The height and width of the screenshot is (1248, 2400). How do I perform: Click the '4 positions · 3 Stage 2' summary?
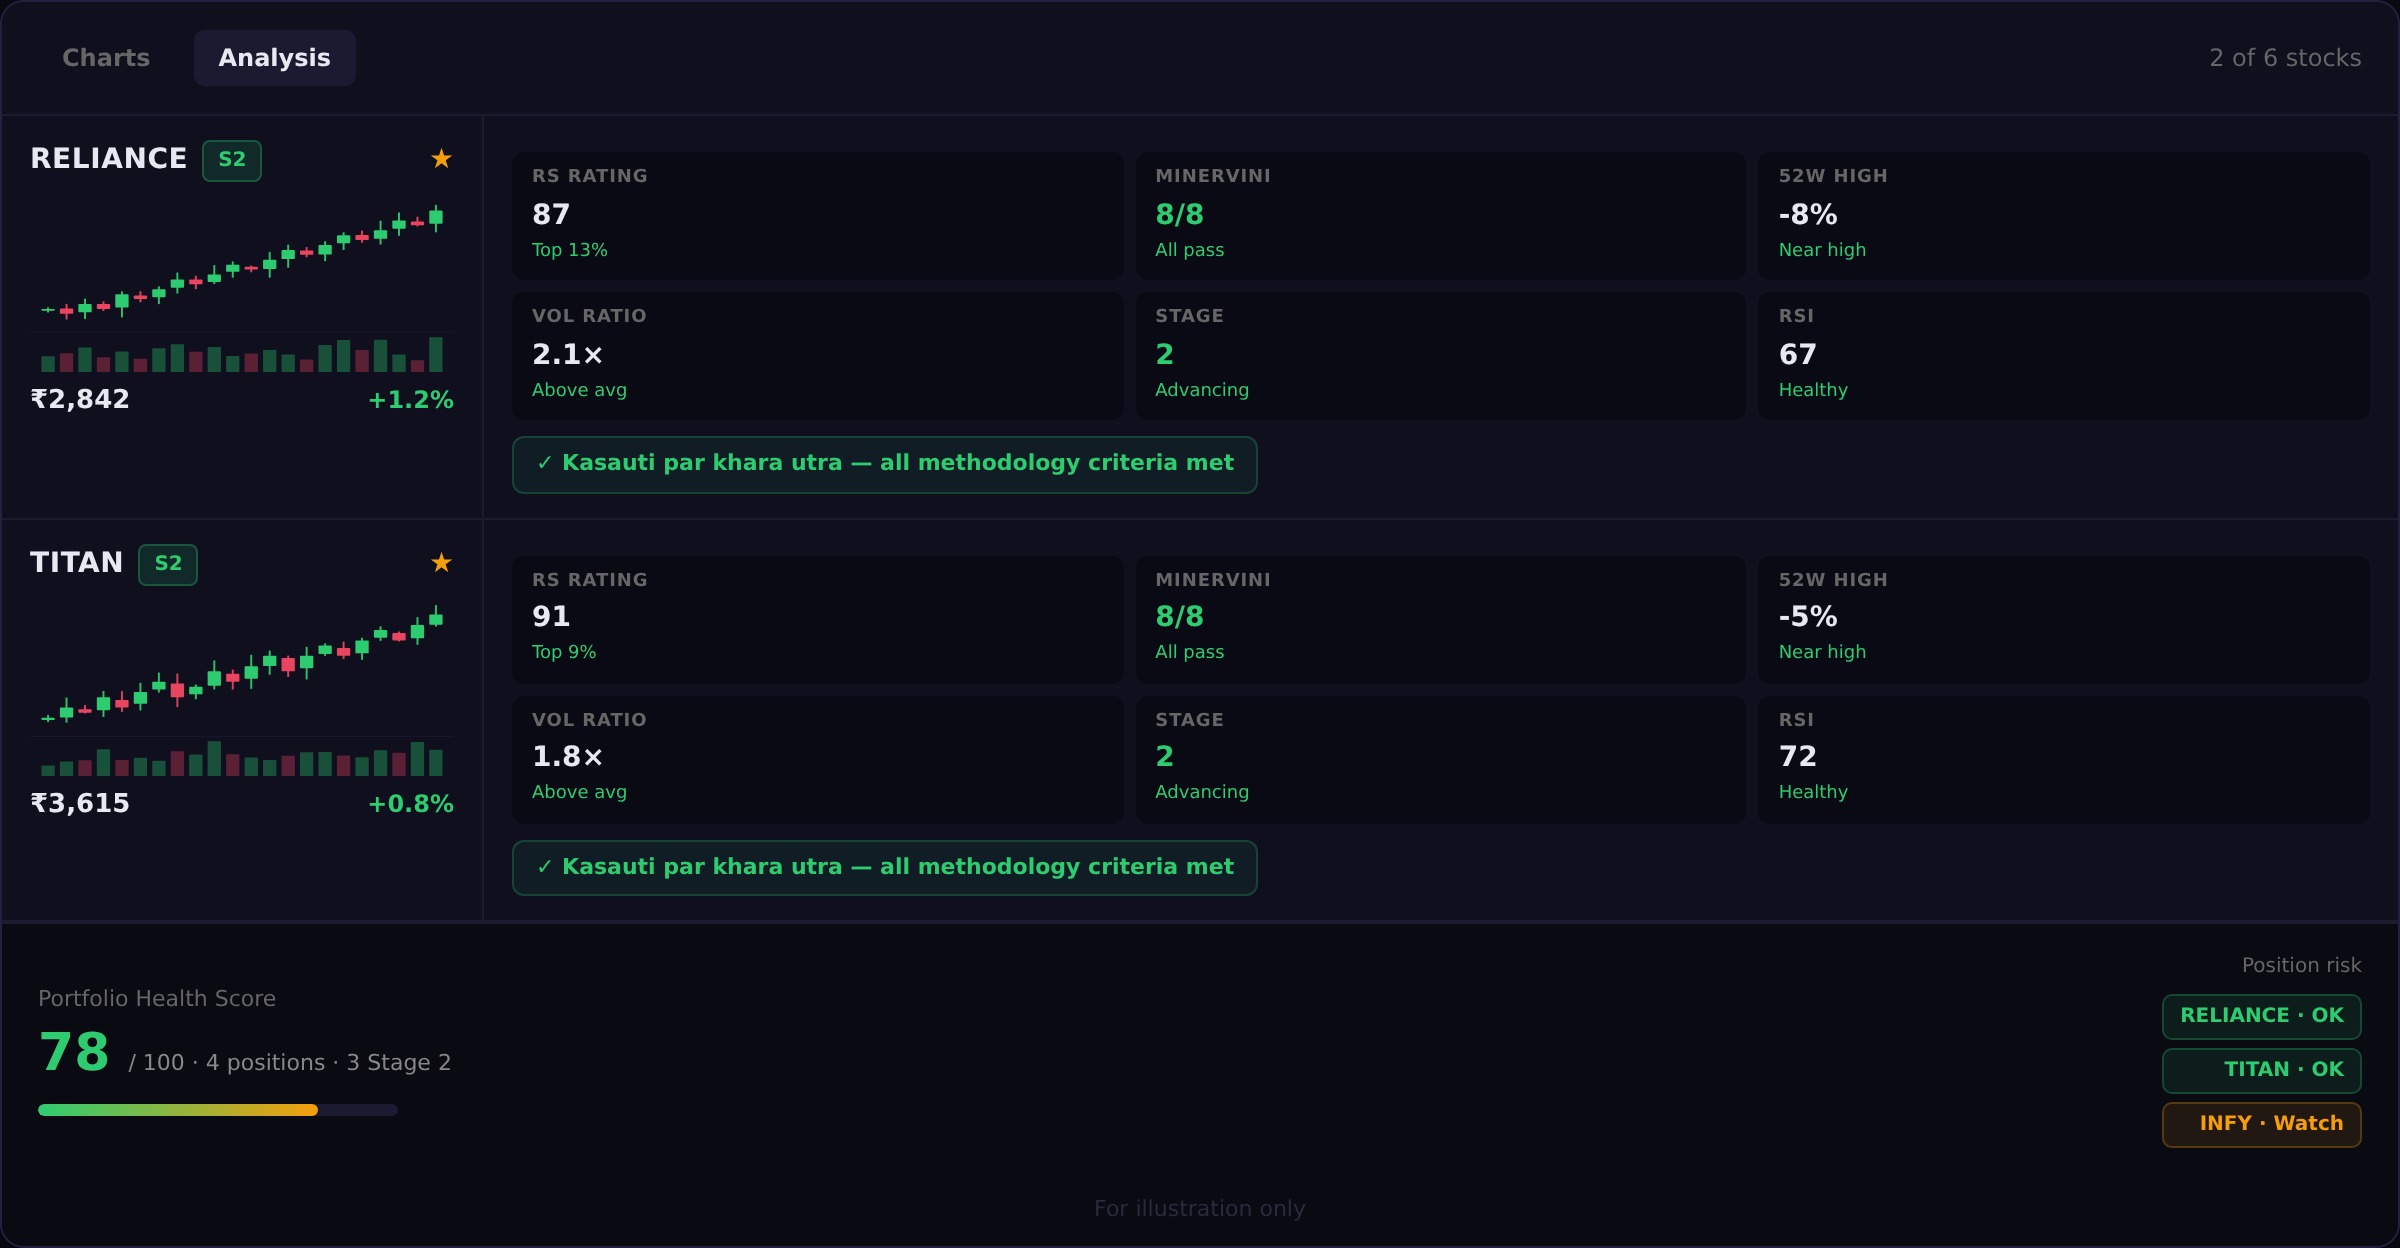[328, 1063]
